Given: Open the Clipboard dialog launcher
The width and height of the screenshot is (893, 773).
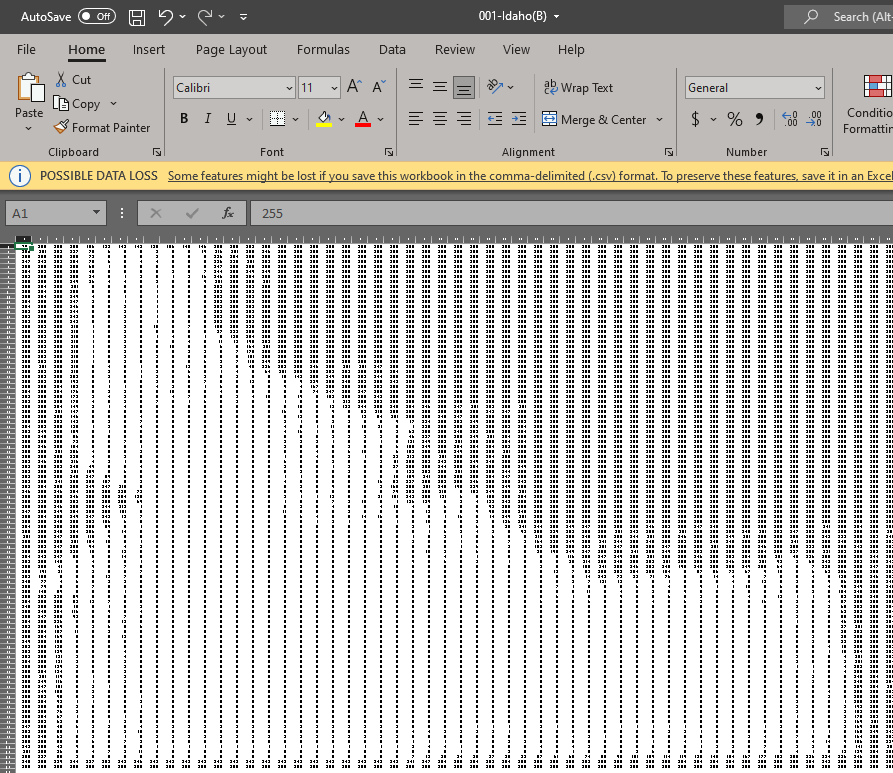Looking at the screenshot, I should point(157,152).
